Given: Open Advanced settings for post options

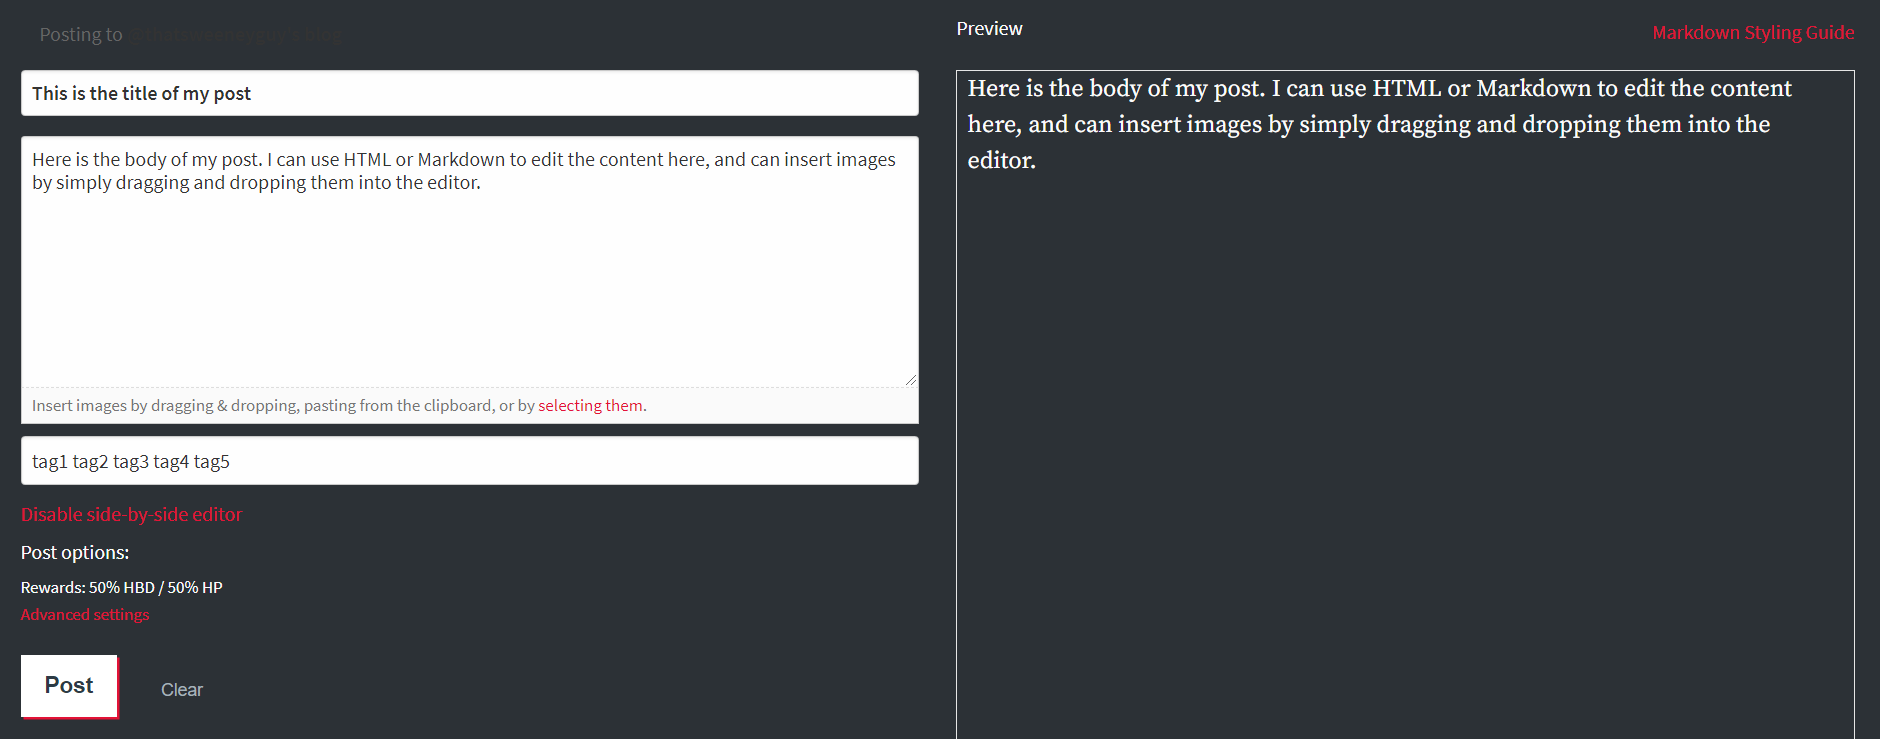Looking at the screenshot, I should [x=85, y=615].
